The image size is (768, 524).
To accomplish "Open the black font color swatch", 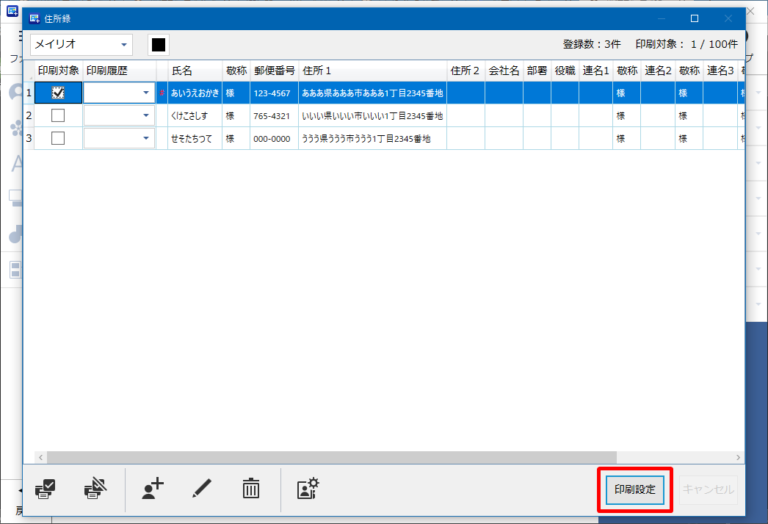I will (158, 45).
